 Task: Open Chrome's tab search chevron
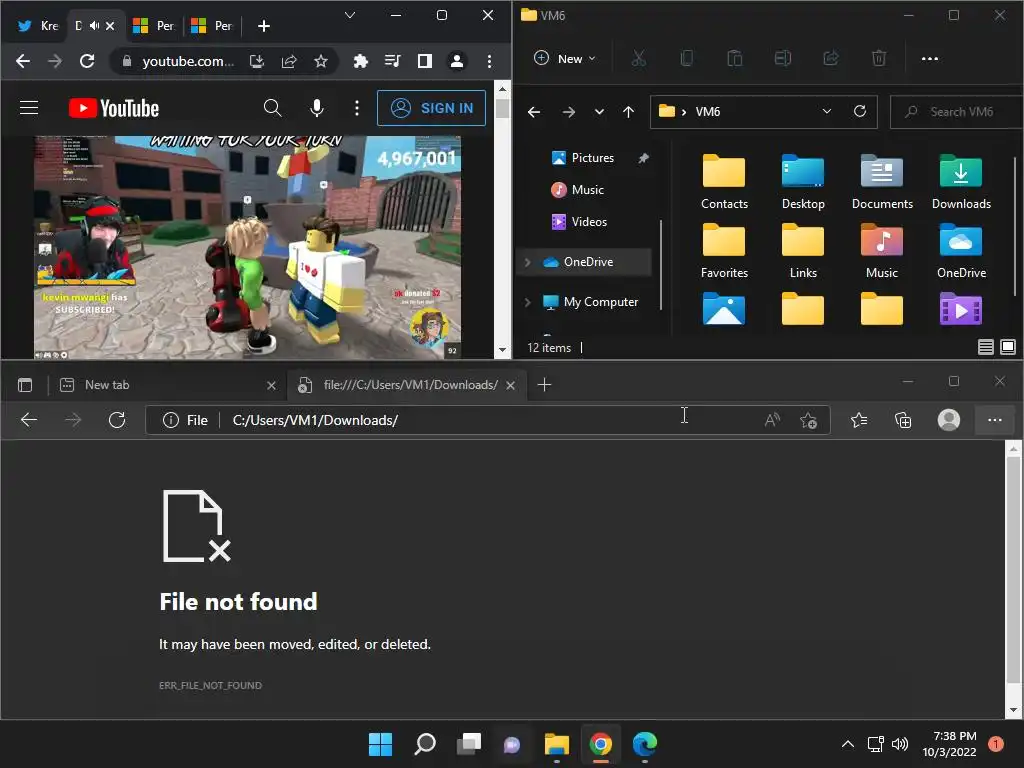coord(350,15)
